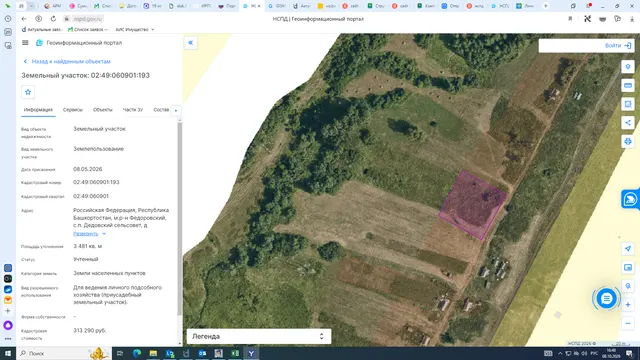The width and height of the screenshot is (640, 360).
Task: Open the portal hamburger menu
Action: point(25,42)
